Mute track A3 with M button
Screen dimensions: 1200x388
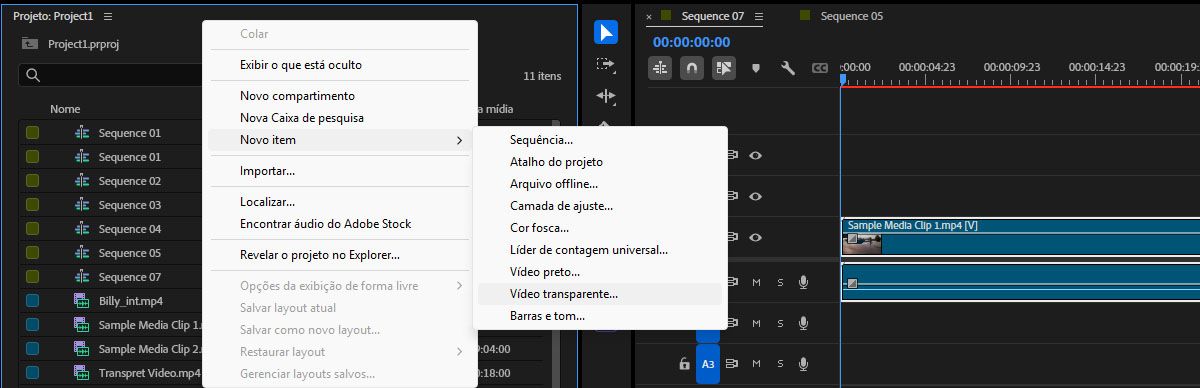click(x=756, y=364)
